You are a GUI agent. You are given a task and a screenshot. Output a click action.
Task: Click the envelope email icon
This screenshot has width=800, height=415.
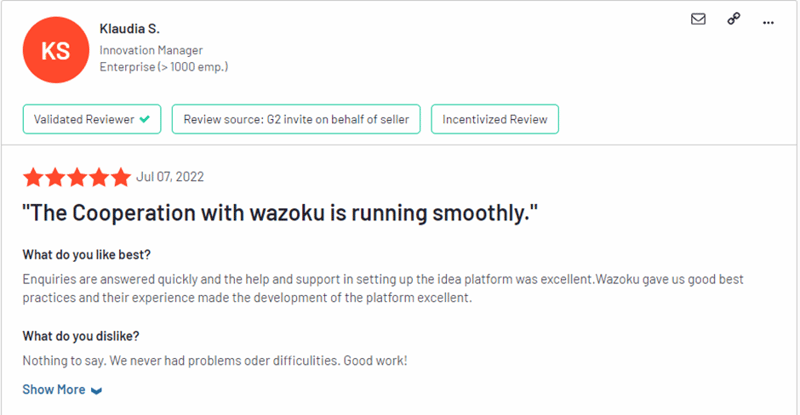[698, 19]
